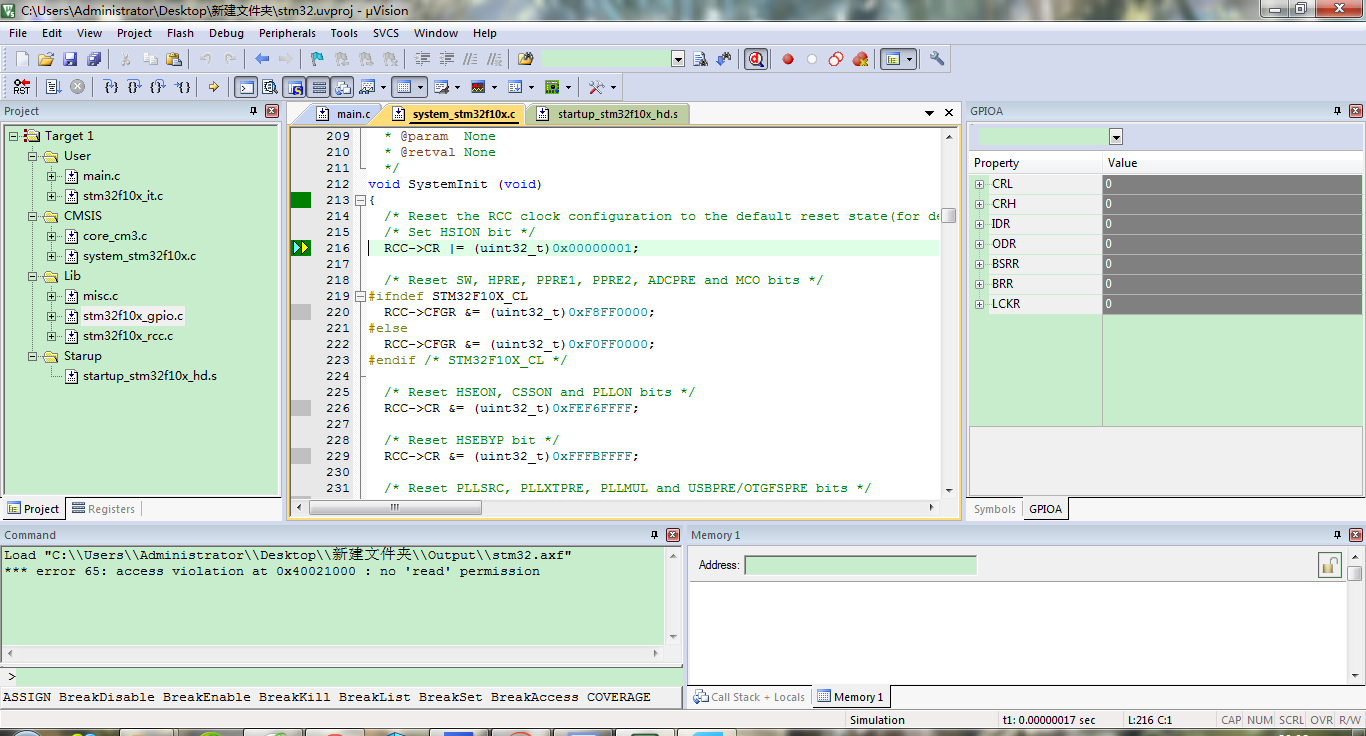Screen dimensions: 1366x736
Task: Click the Memory 1 Address input field
Action: [860, 565]
